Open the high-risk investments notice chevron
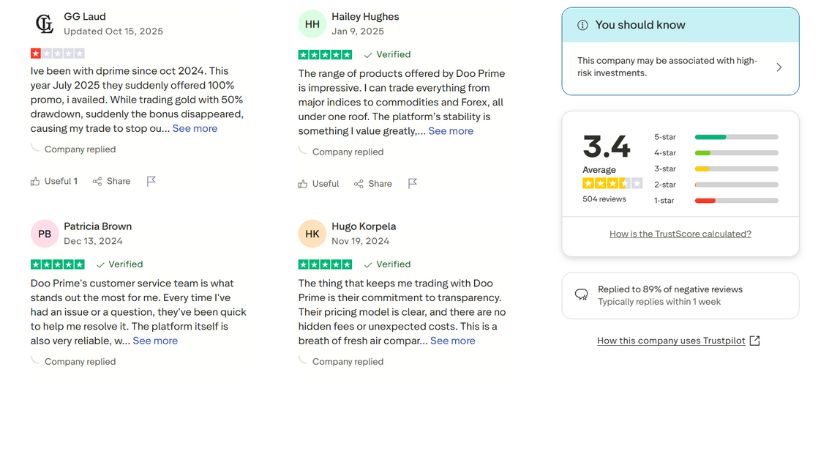Viewport: 840px width, 473px height. pos(779,67)
